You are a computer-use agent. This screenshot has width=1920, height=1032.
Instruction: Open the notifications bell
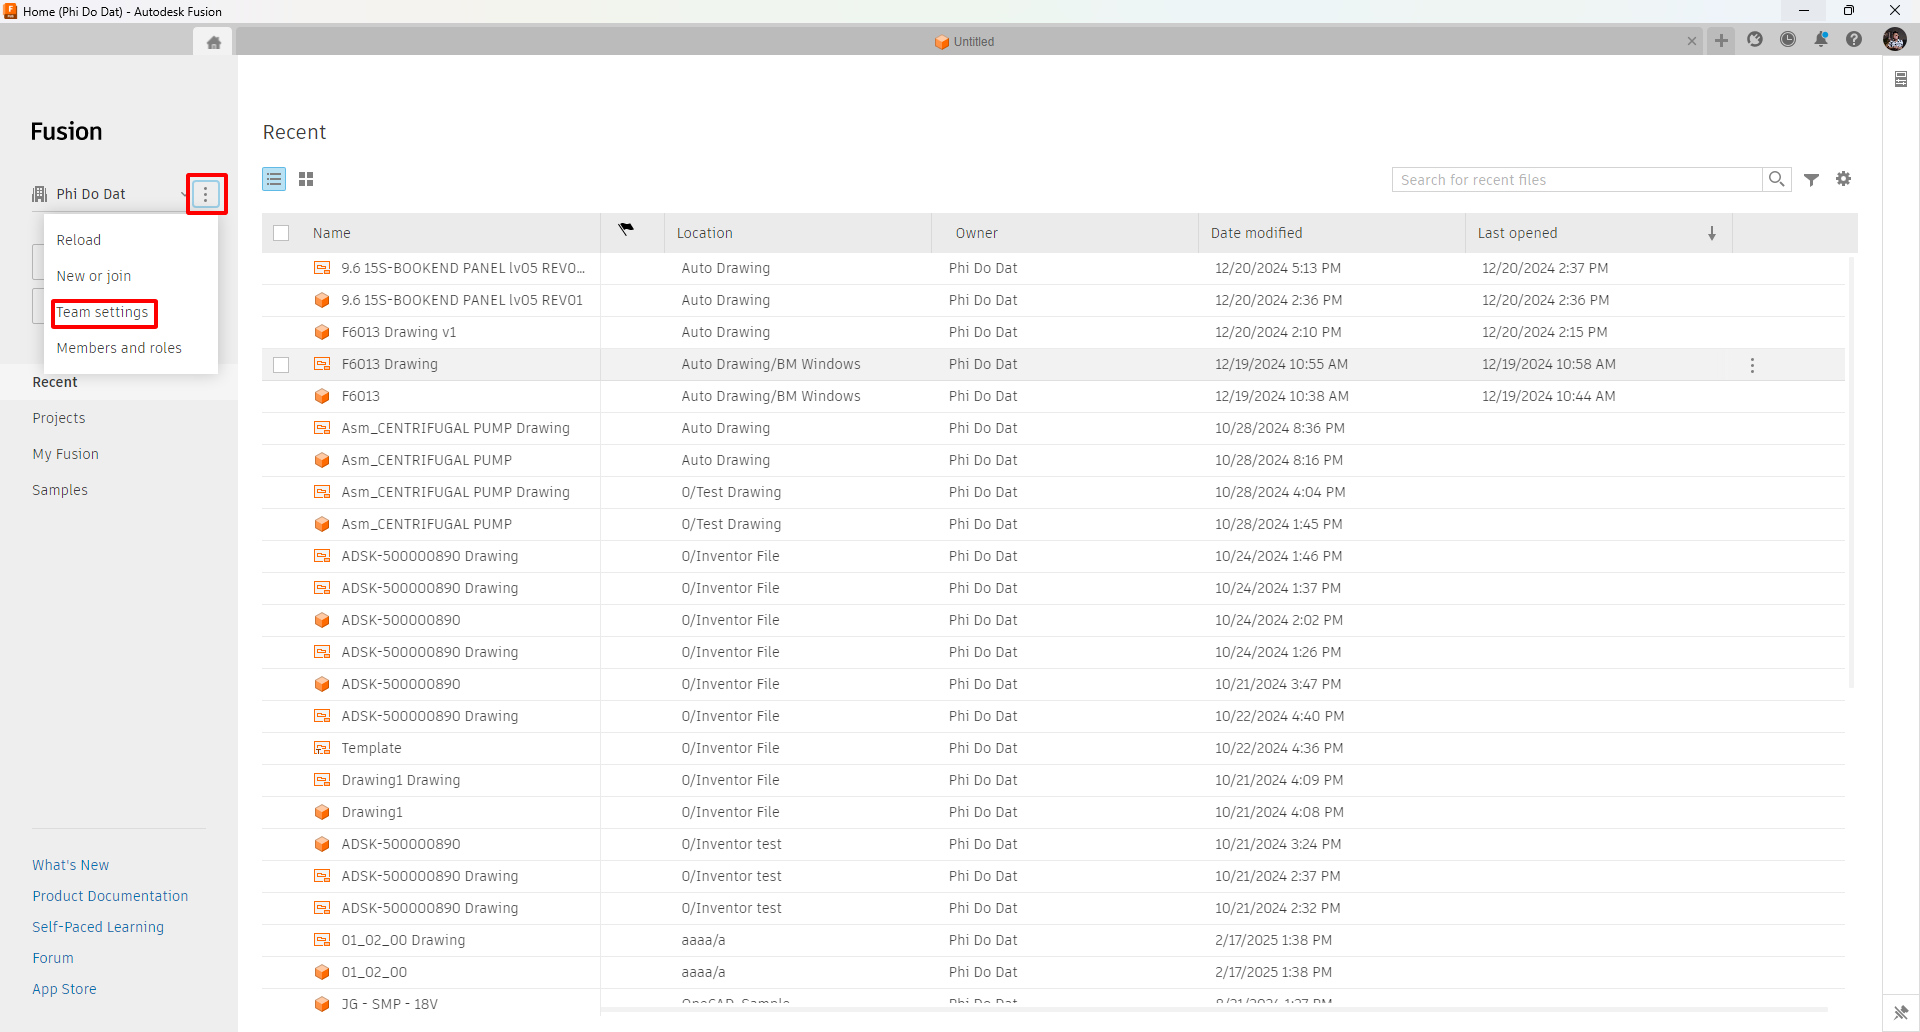1821,40
